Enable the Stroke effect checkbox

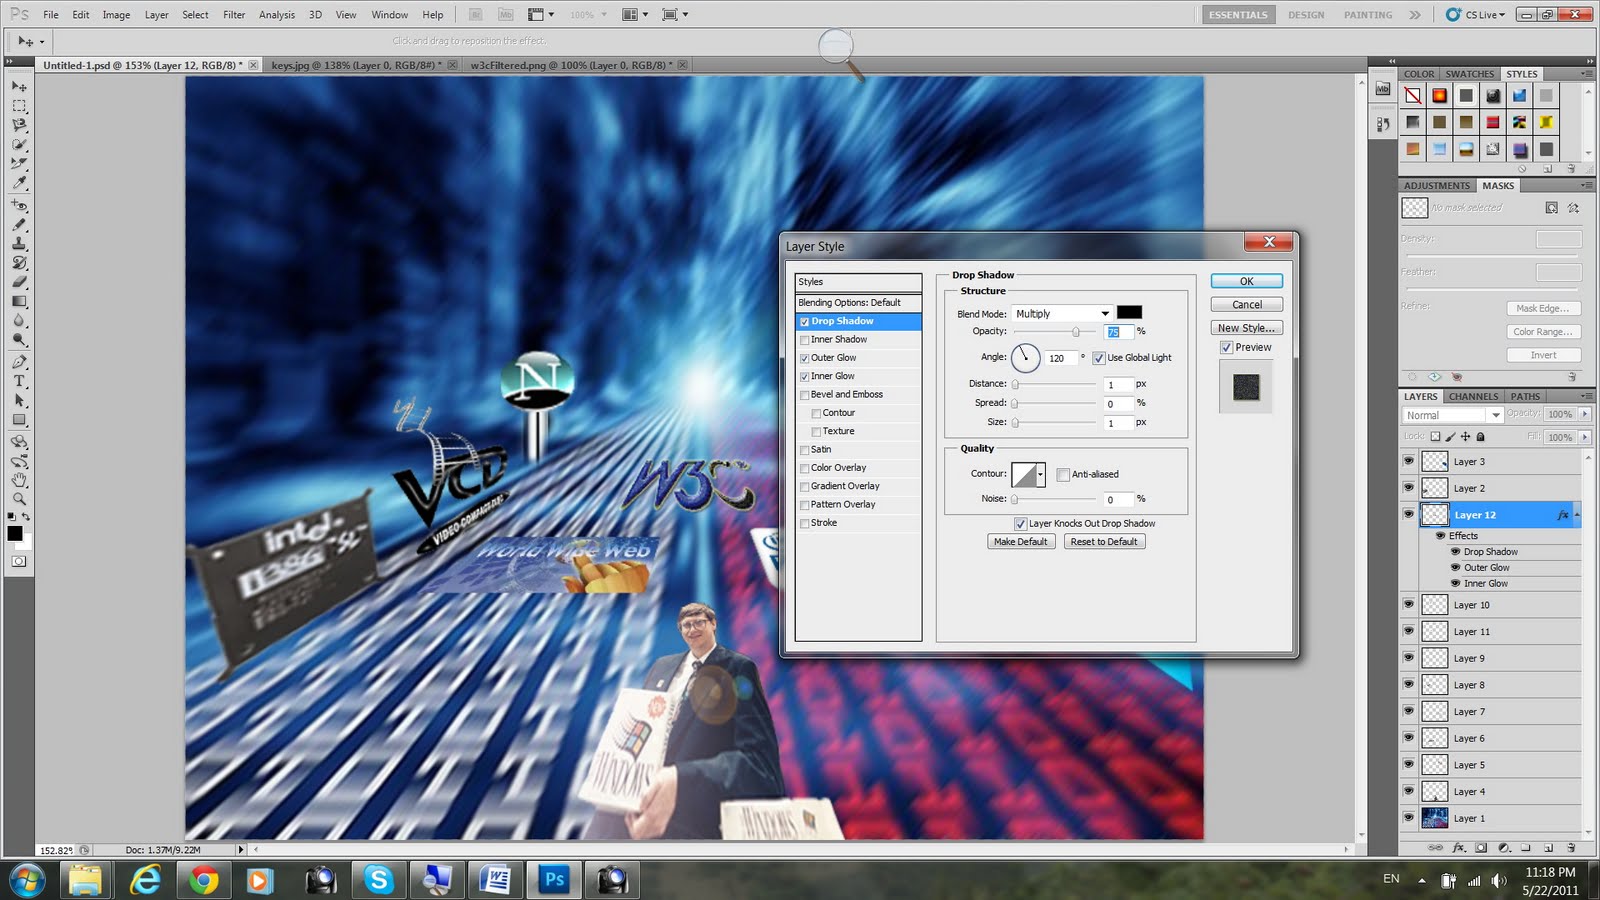pyautogui.click(x=805, y=523)
